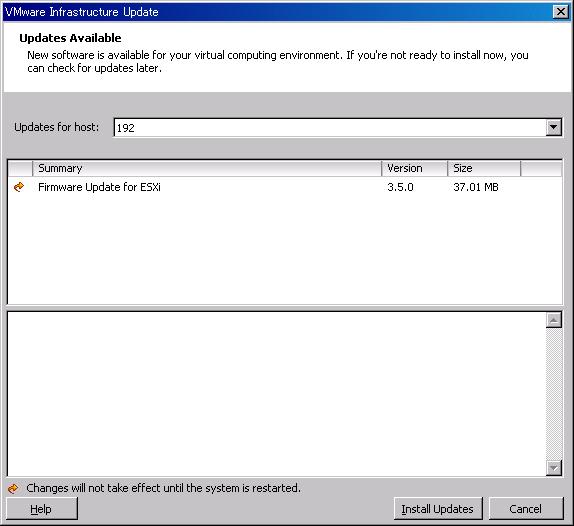
Task: Close the VMware Infrastructure Update window
Action: 561,12
